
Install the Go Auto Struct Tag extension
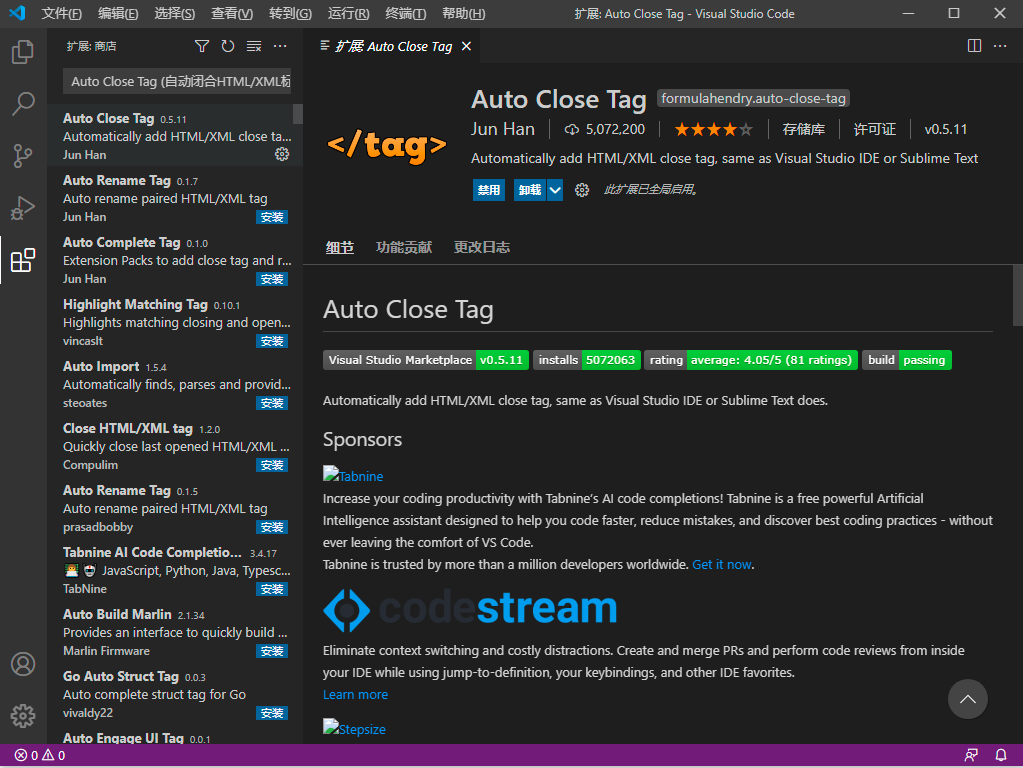(272, 713)
